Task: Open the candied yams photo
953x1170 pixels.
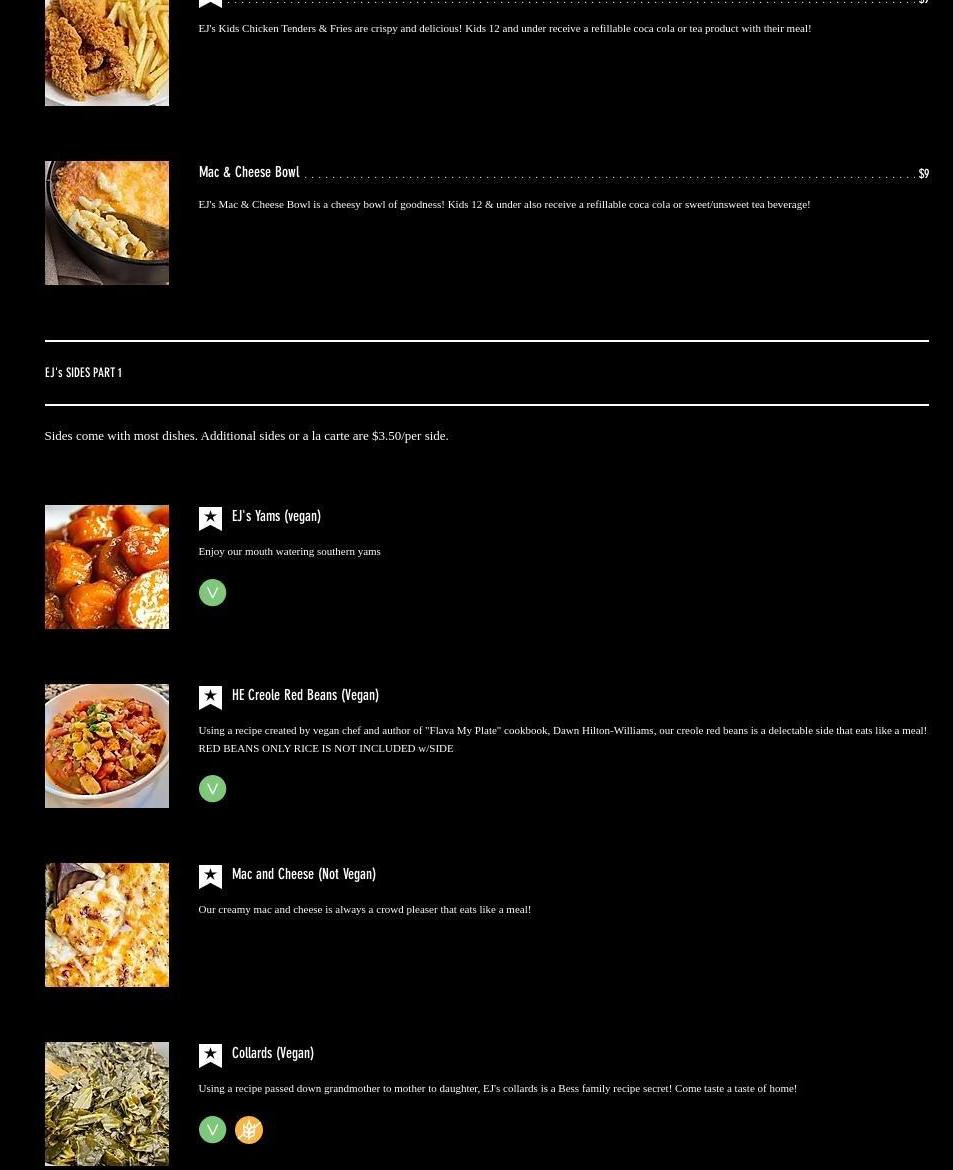Action: (x=107, y=567)
